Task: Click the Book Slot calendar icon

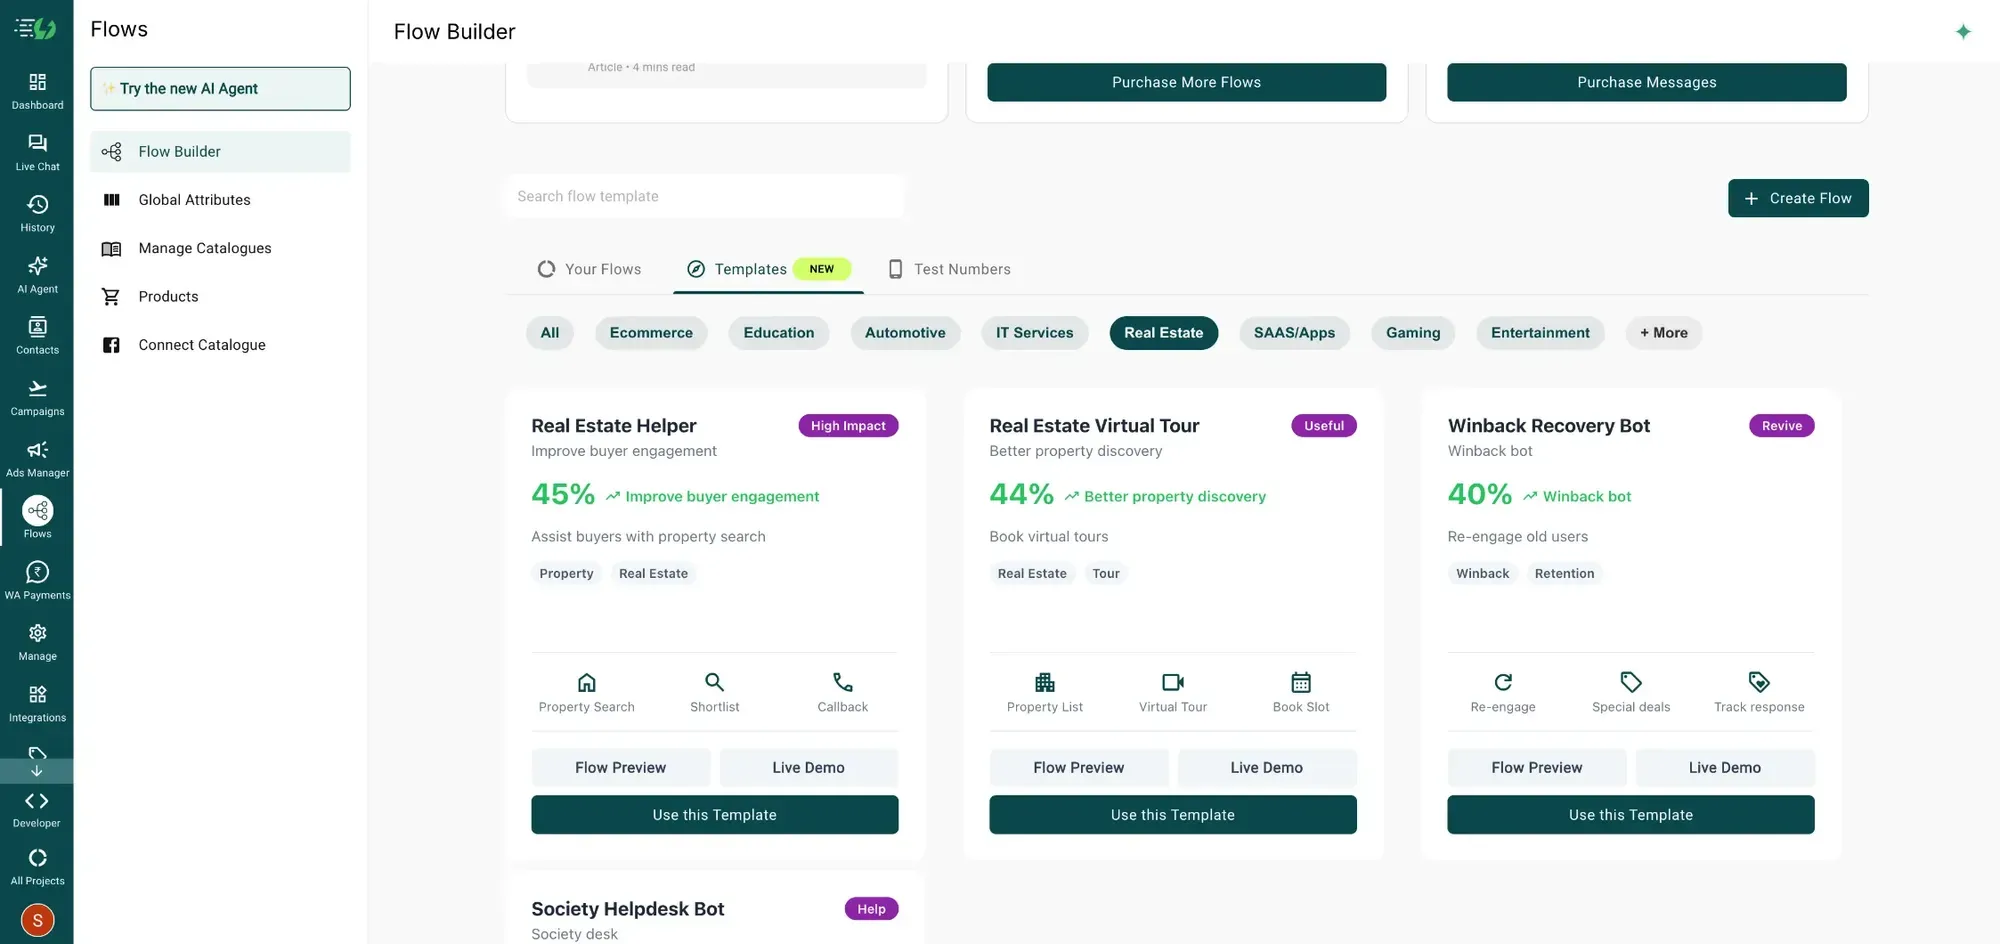Action: (1301, 682)
